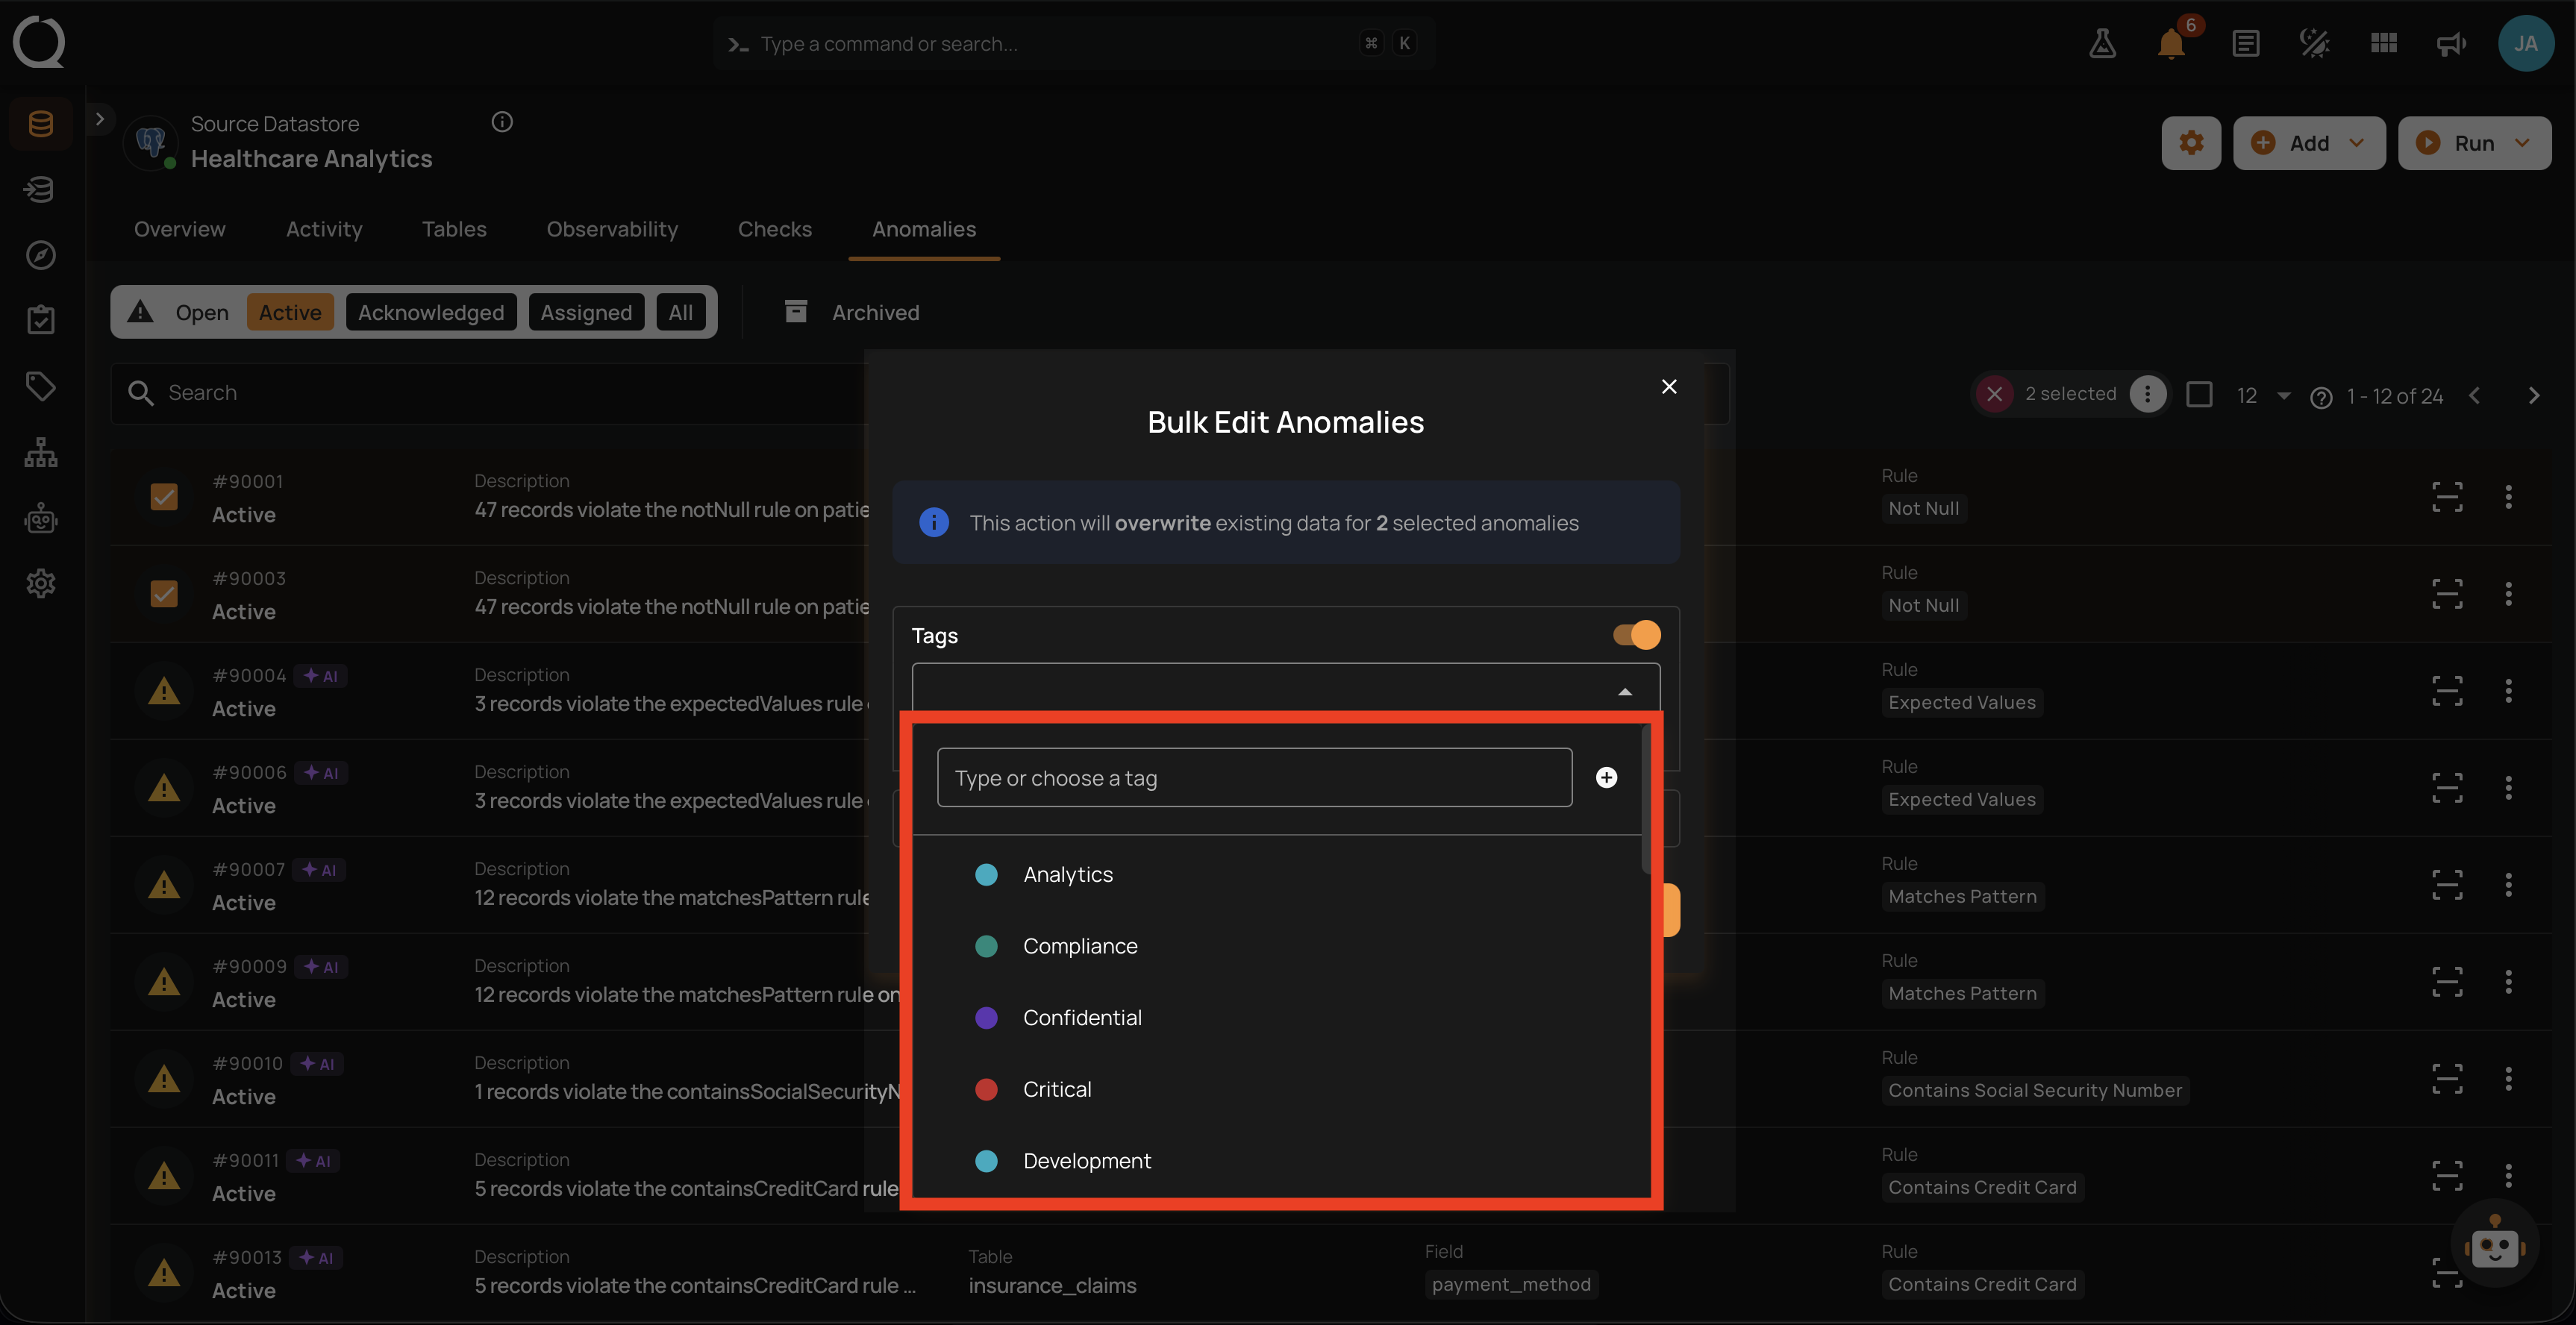2576x1325 pixels.
Task: Open page size dropdown showing 12
Action: (2263, 395)
